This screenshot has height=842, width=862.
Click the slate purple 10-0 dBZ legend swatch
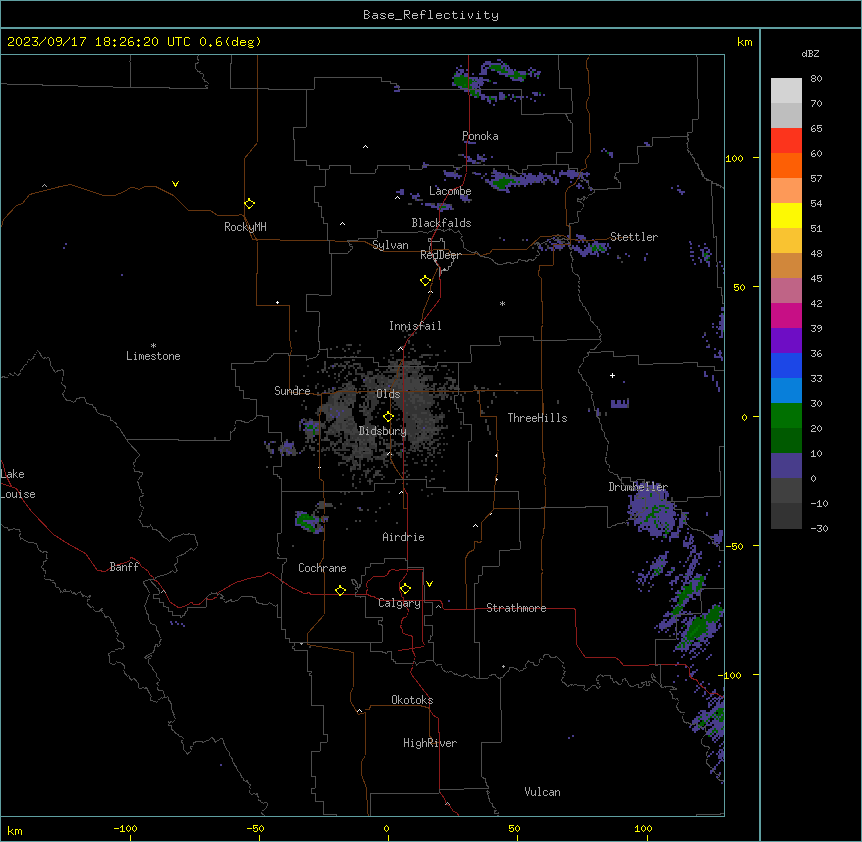coord(786,466)
